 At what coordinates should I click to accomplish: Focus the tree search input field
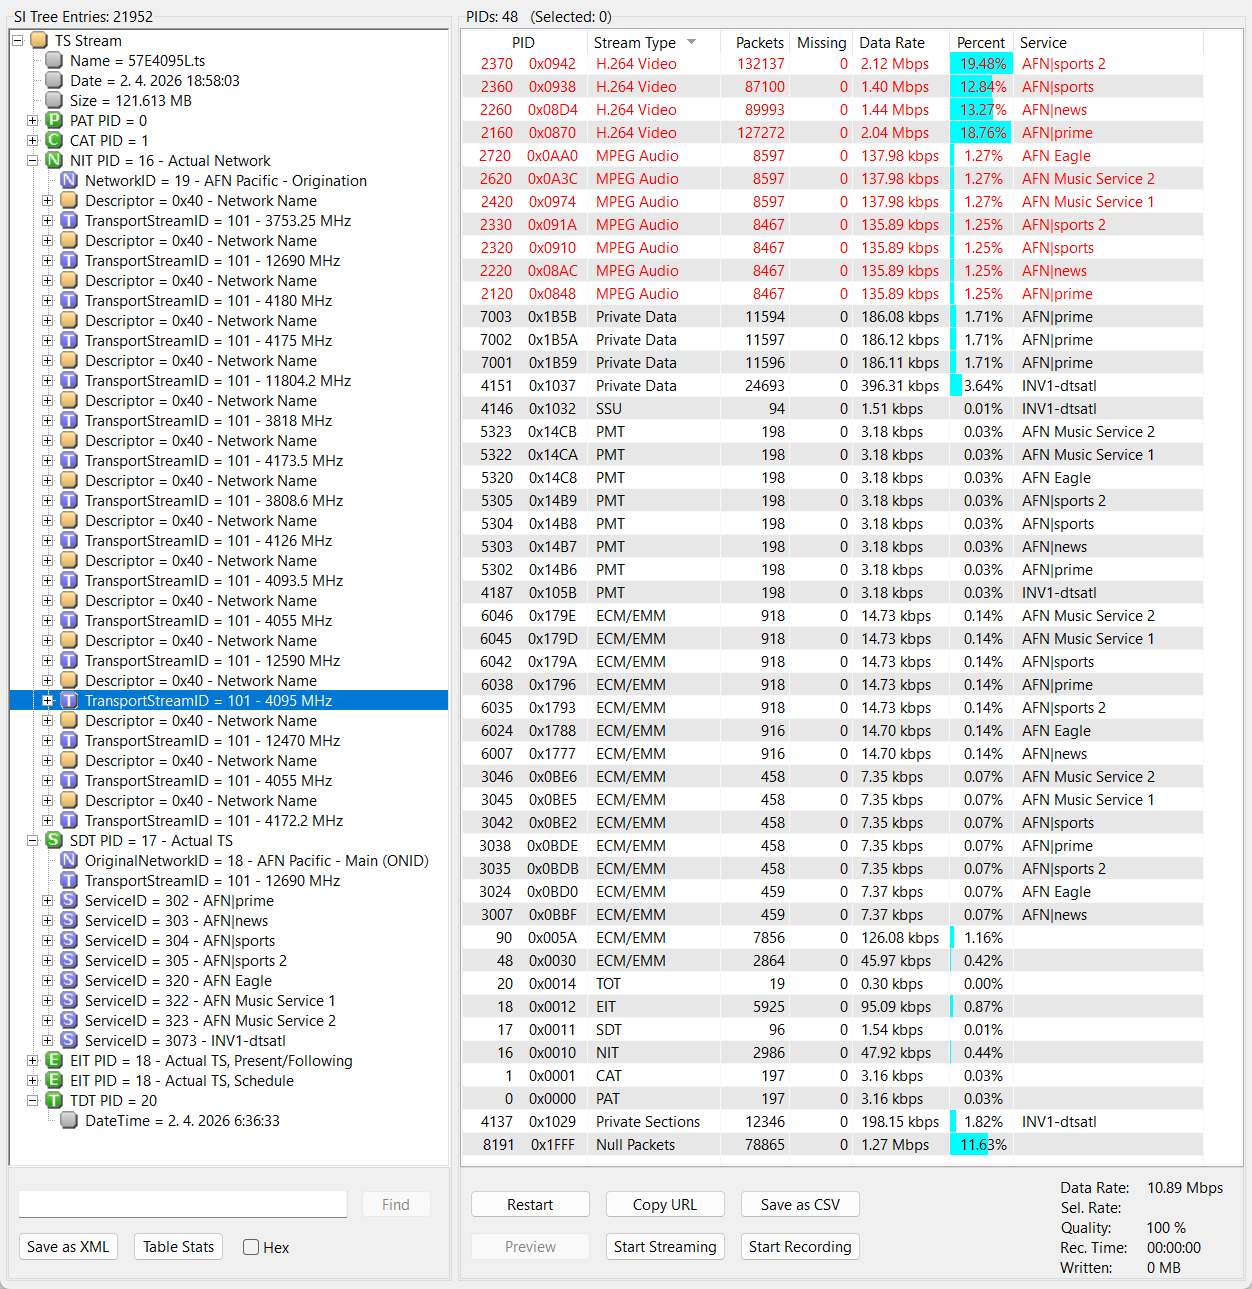click(x=183, y=1204)
